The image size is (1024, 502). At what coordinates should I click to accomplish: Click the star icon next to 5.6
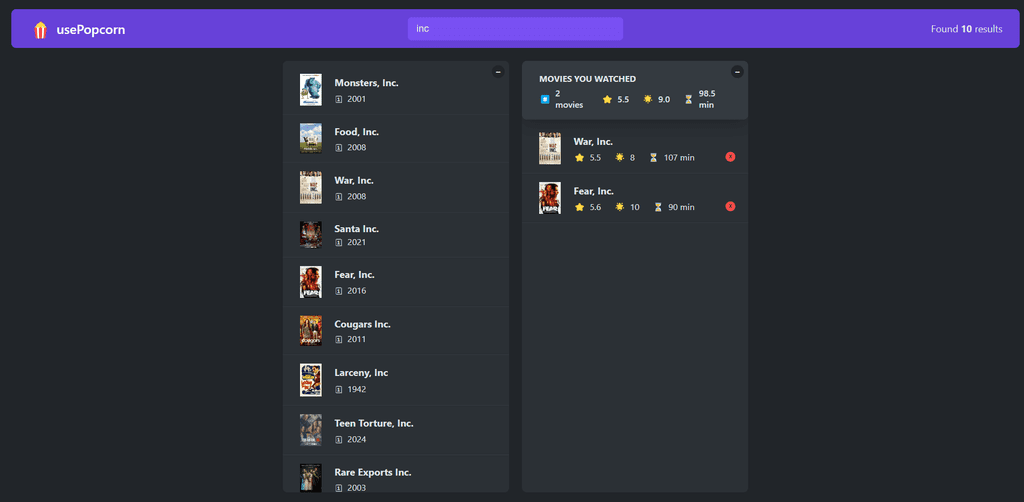579,207
